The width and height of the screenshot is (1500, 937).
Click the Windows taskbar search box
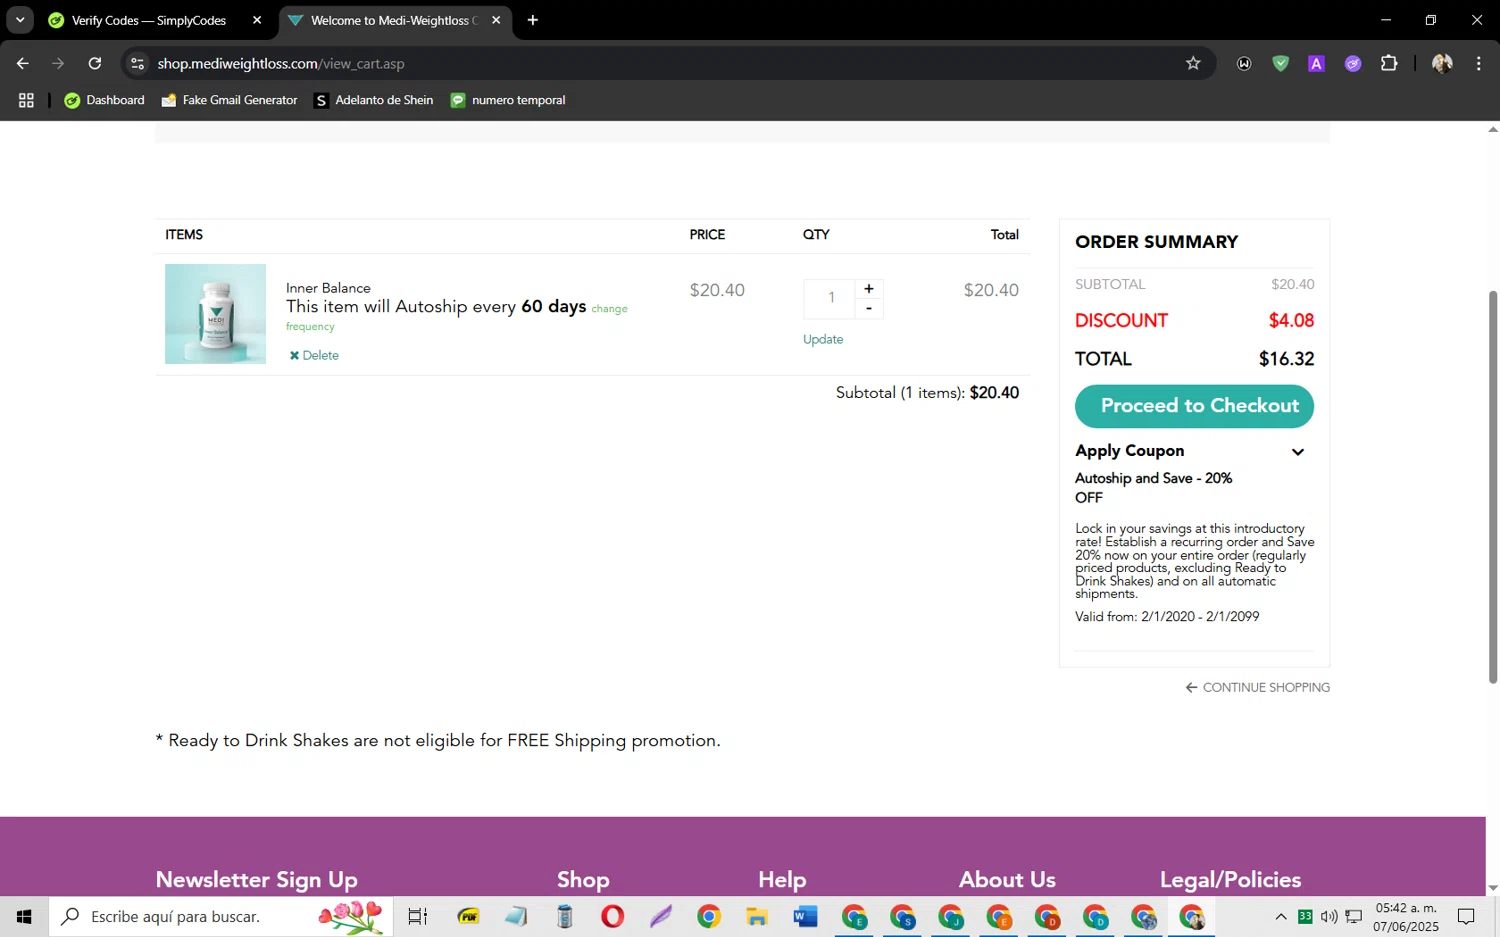coord(221,916)
